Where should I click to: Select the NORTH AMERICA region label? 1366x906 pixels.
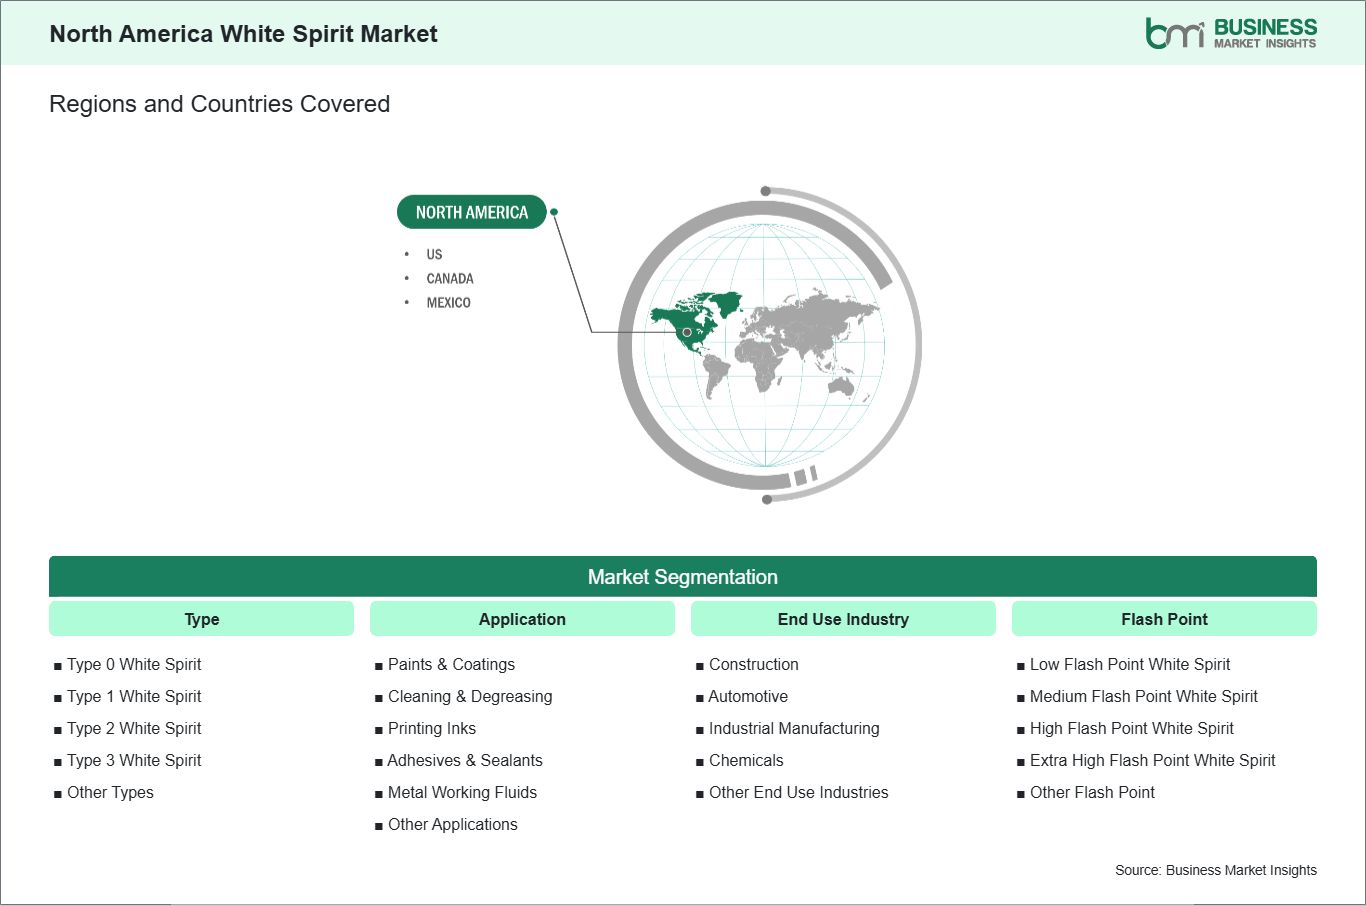[472, 212]
